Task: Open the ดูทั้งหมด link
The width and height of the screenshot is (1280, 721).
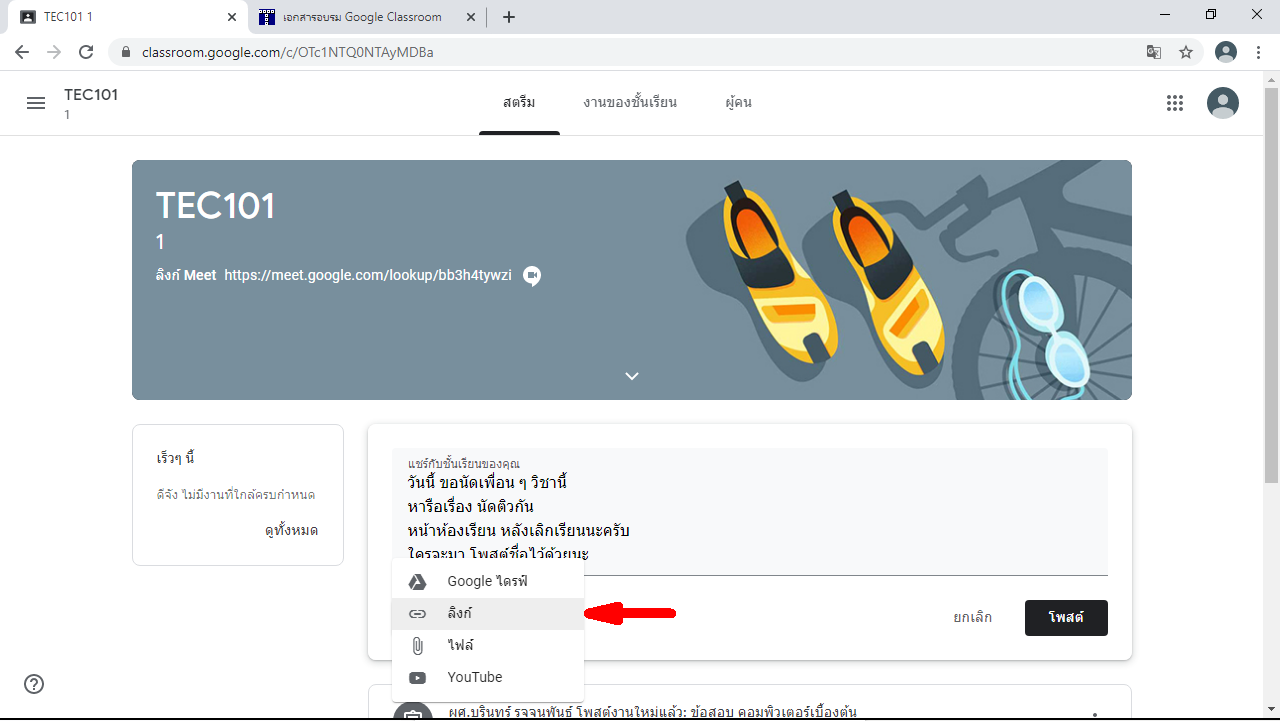Action: click(x=291, y=531)
